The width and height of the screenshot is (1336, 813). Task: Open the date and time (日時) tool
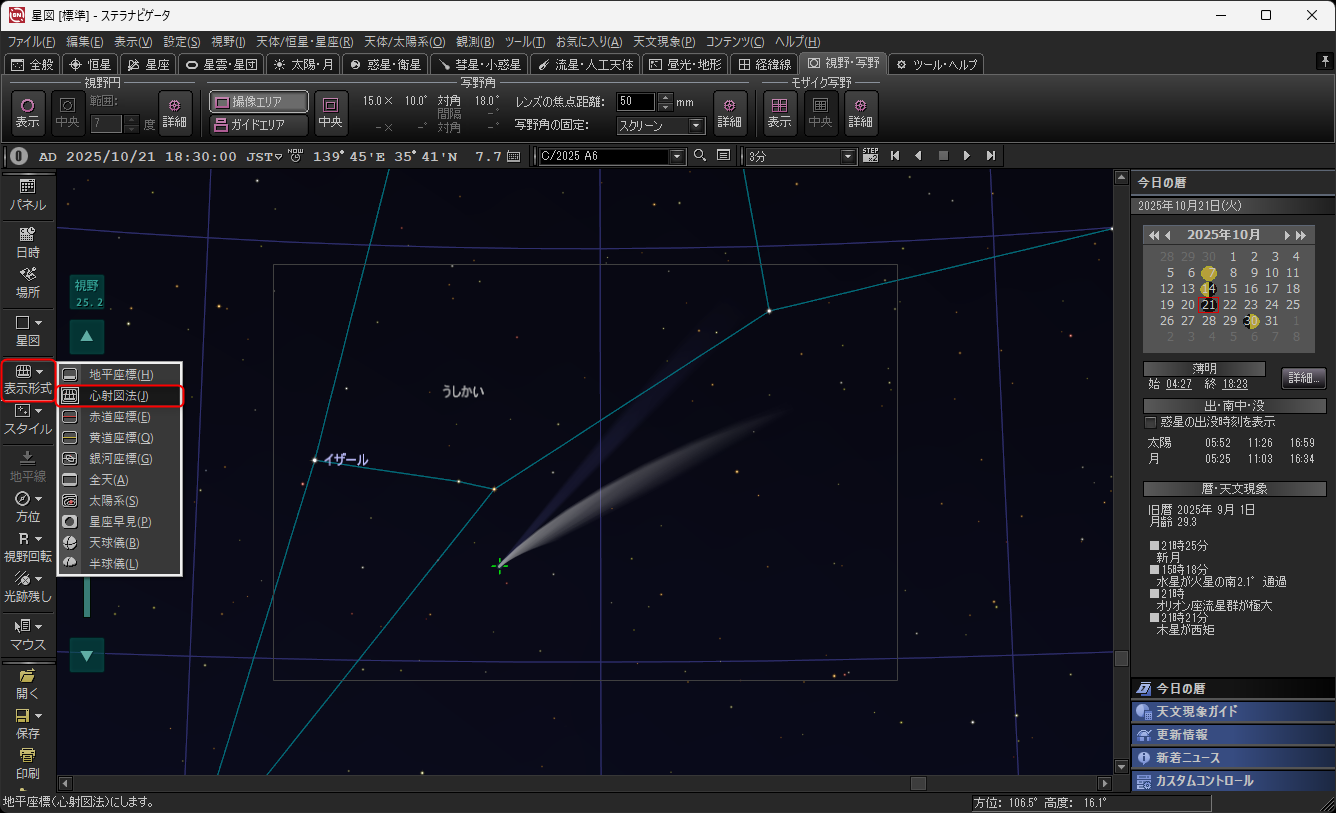click(x=27, y=242)
